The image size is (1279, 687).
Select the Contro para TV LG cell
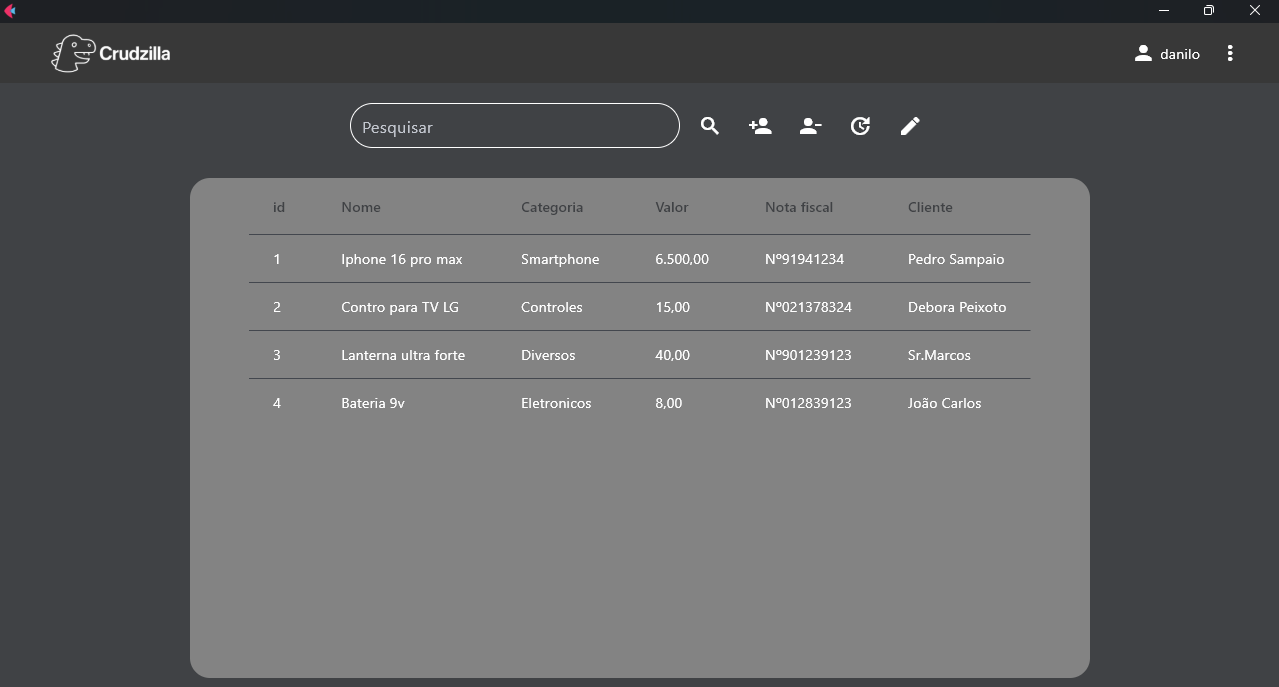(x=400, y=307)
